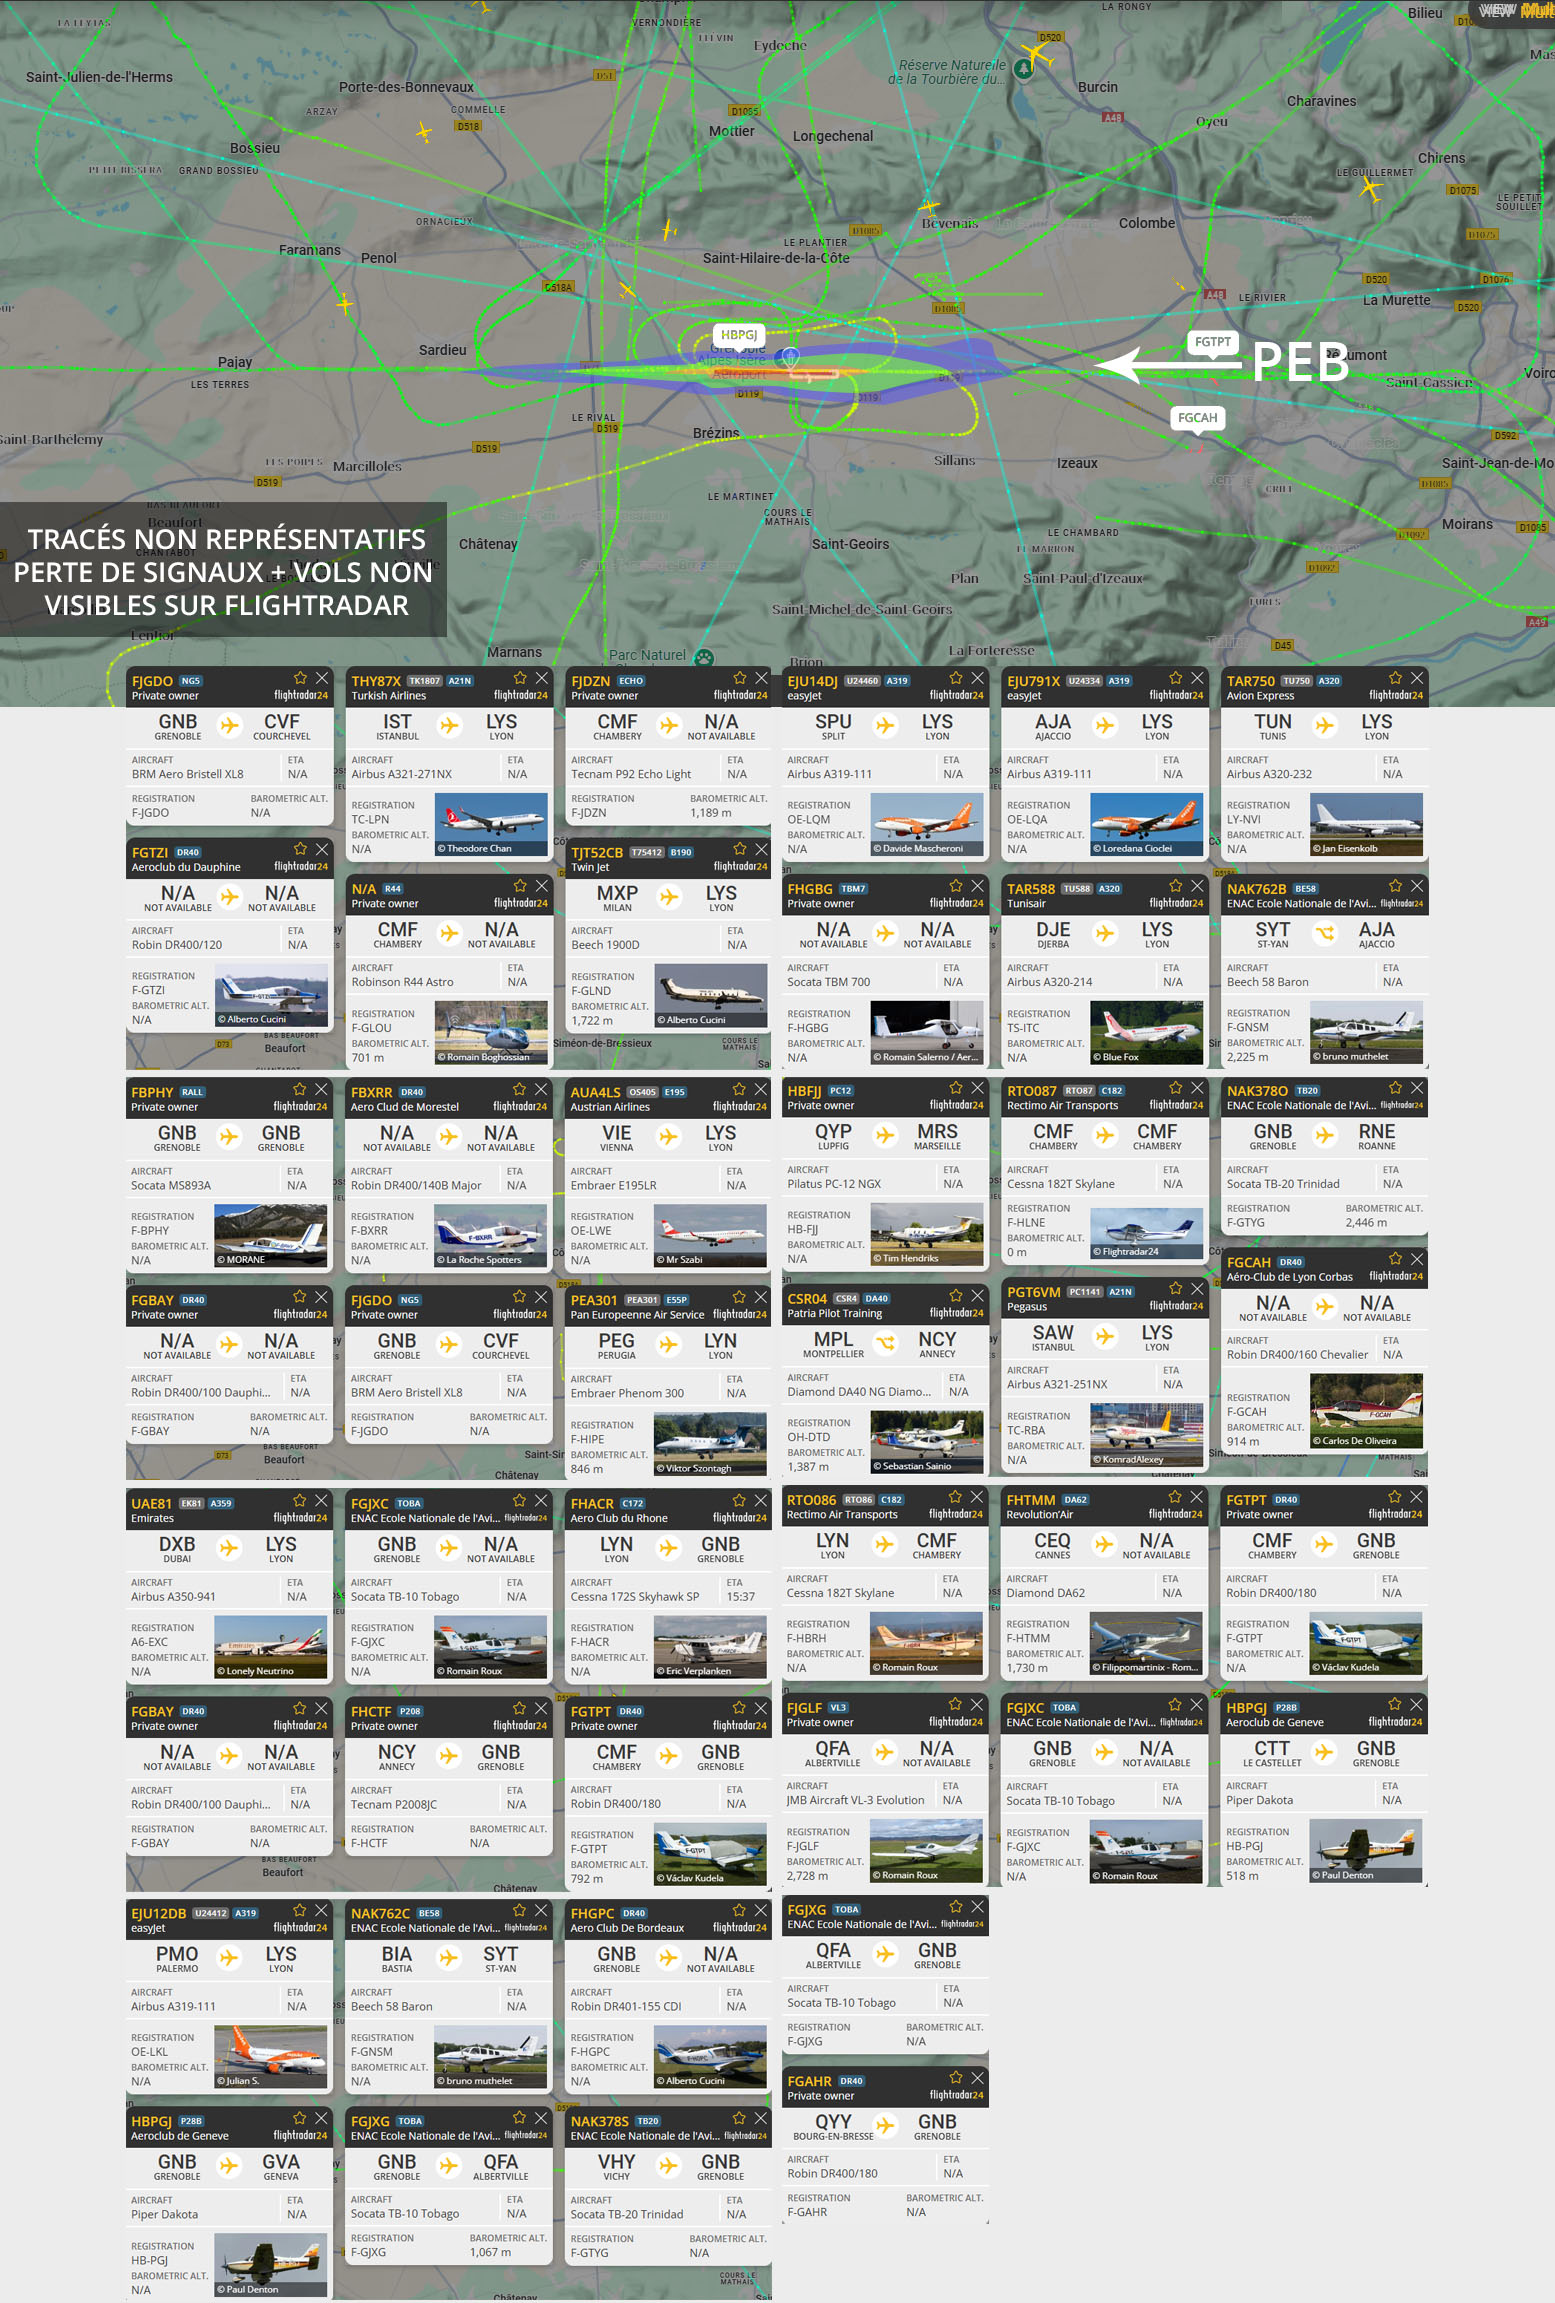Open the Pilatus HB-FJJ aircraft photo
Viewport: 1555px width, 2303px height.
pyautogui.click(x=926, y=1234)
